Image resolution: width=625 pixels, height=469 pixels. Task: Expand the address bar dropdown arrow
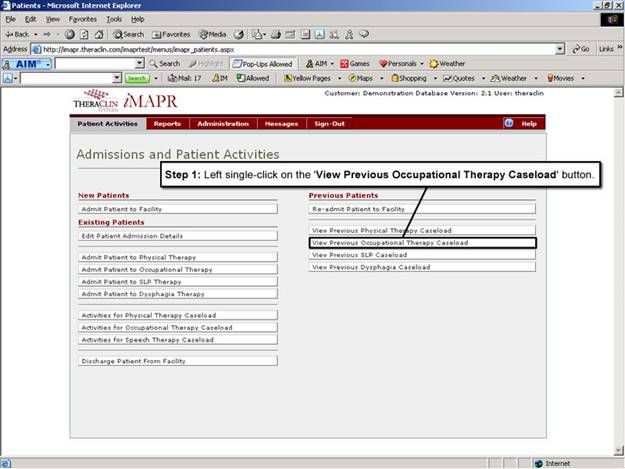(x=560, y=48)
